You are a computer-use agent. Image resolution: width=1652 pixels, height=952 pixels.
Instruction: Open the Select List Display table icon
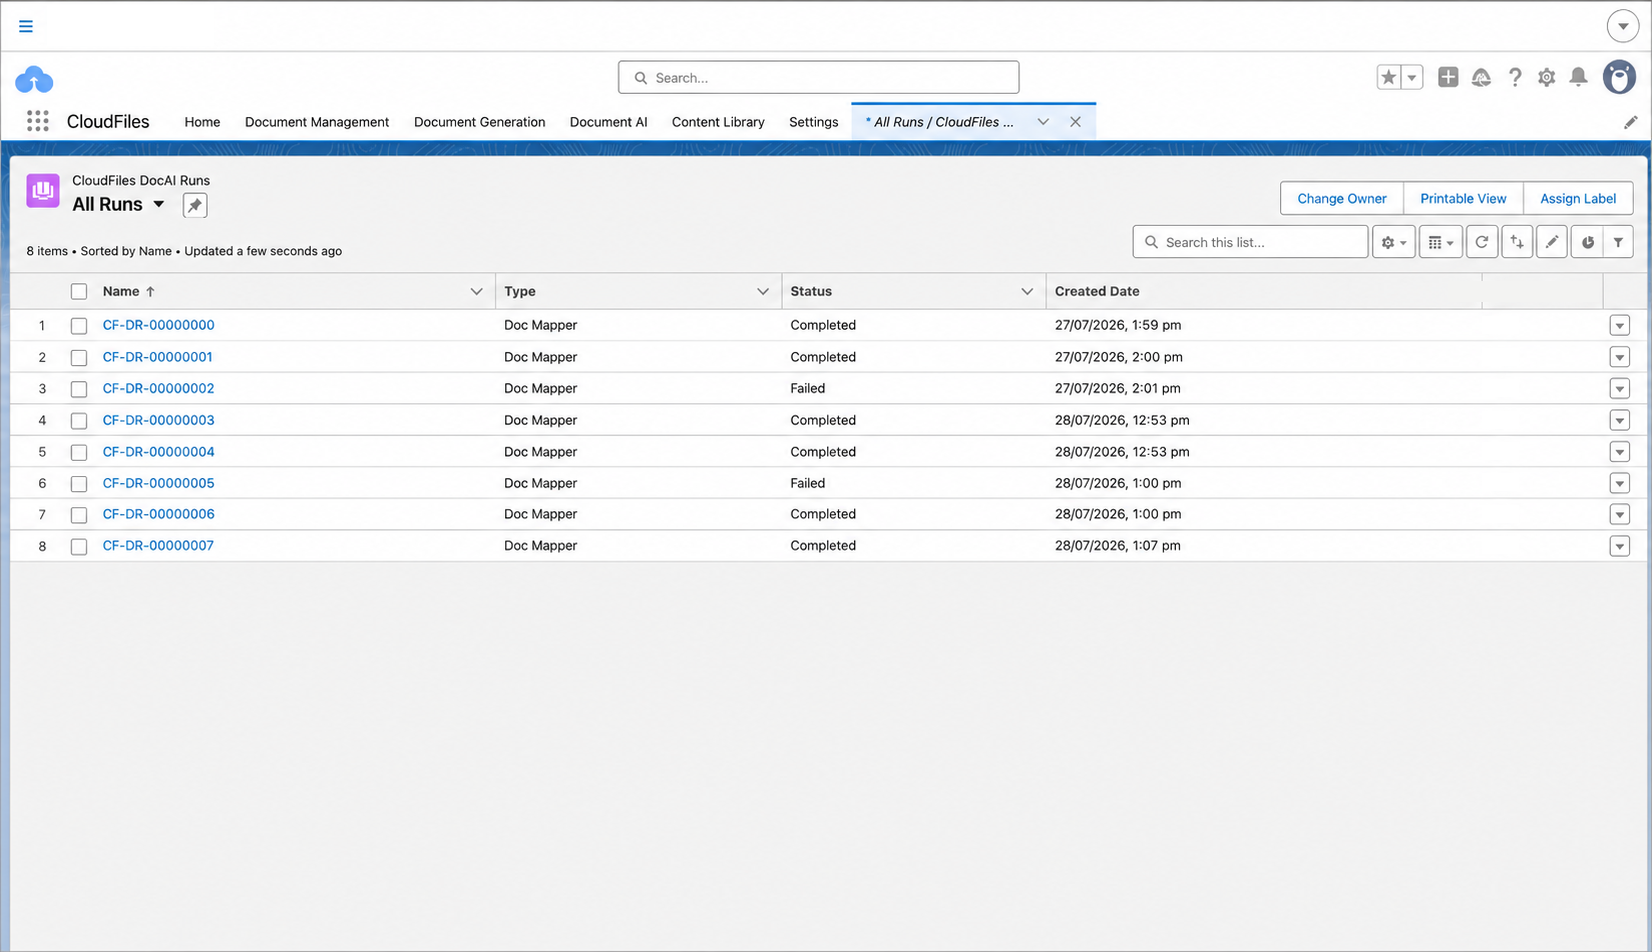tap(1441, 242)
